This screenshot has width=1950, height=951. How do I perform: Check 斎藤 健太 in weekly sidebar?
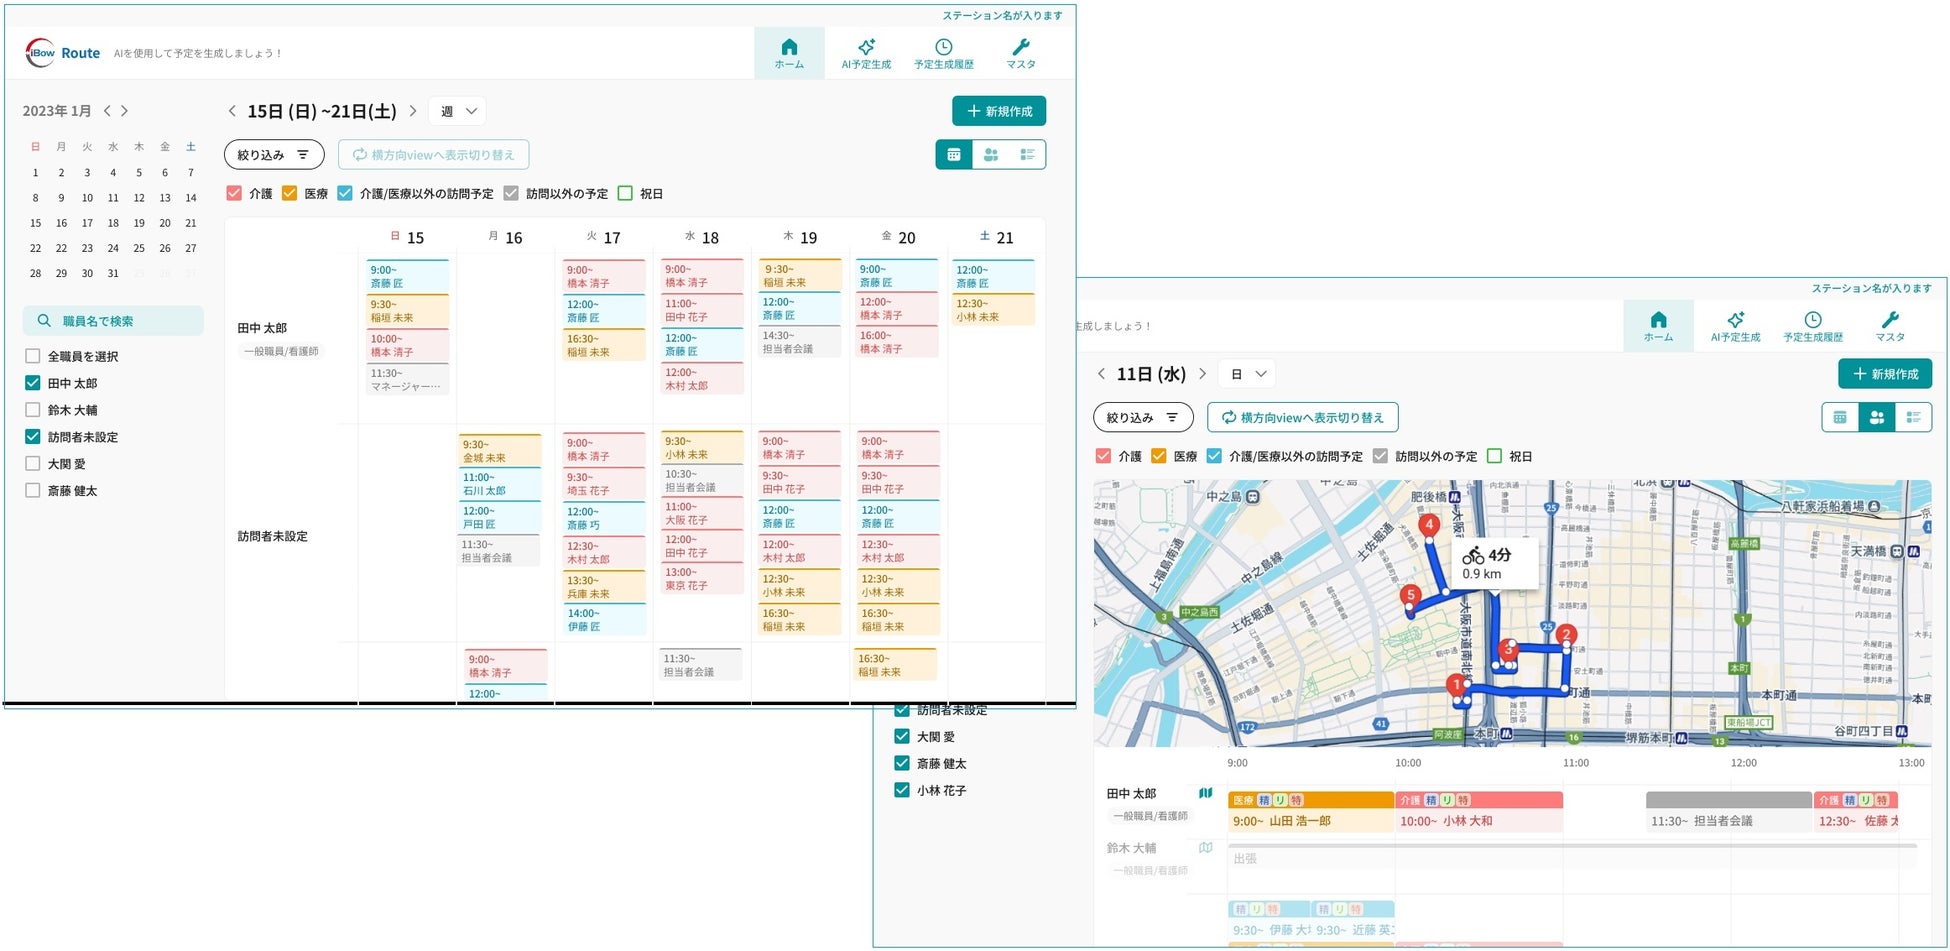click(x=33, y=491)
